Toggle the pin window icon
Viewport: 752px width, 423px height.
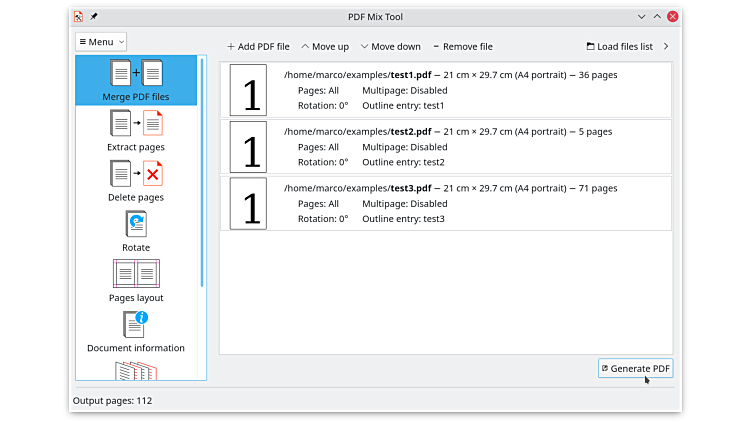(x=94, y=16)
